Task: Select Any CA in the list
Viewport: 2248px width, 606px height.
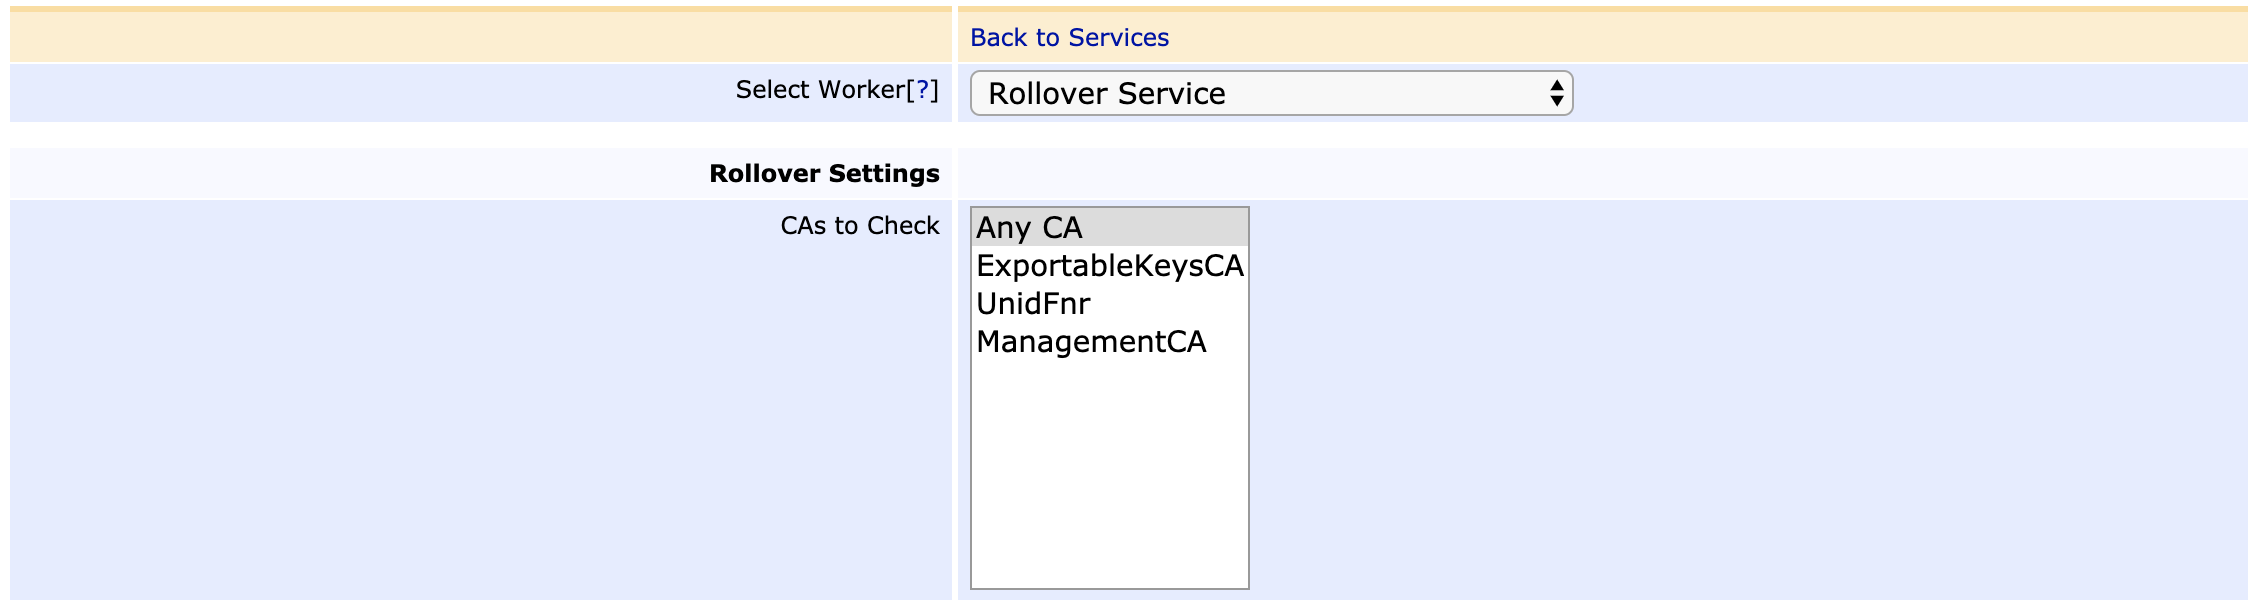Action: [1030, 228]
